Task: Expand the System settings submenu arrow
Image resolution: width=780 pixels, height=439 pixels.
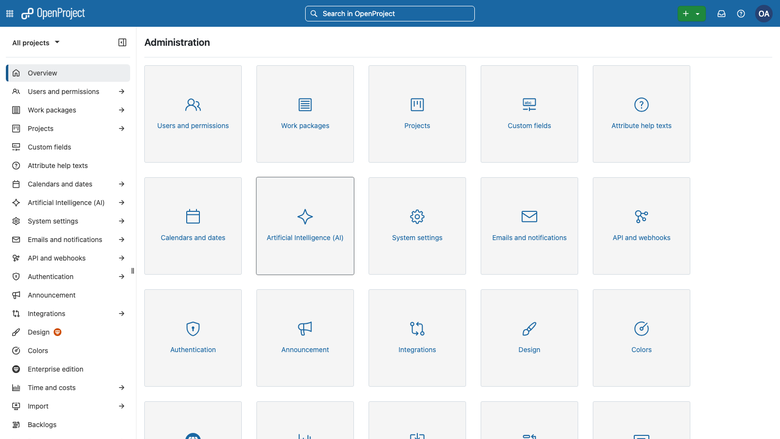Action: click(x=121, y=221)
